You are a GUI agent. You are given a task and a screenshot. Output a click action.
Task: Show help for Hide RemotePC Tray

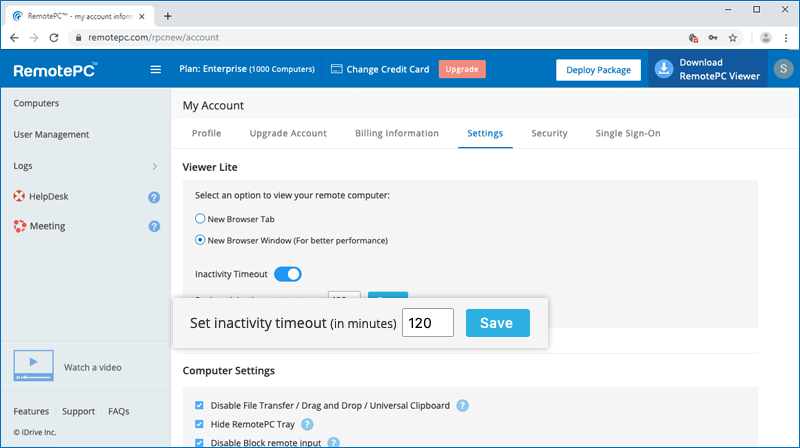coord(307,424)
